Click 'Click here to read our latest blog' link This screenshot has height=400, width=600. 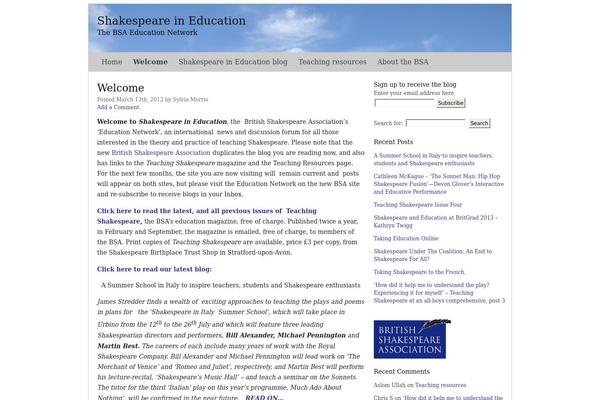pyautogui.click(x=154, y=269)
